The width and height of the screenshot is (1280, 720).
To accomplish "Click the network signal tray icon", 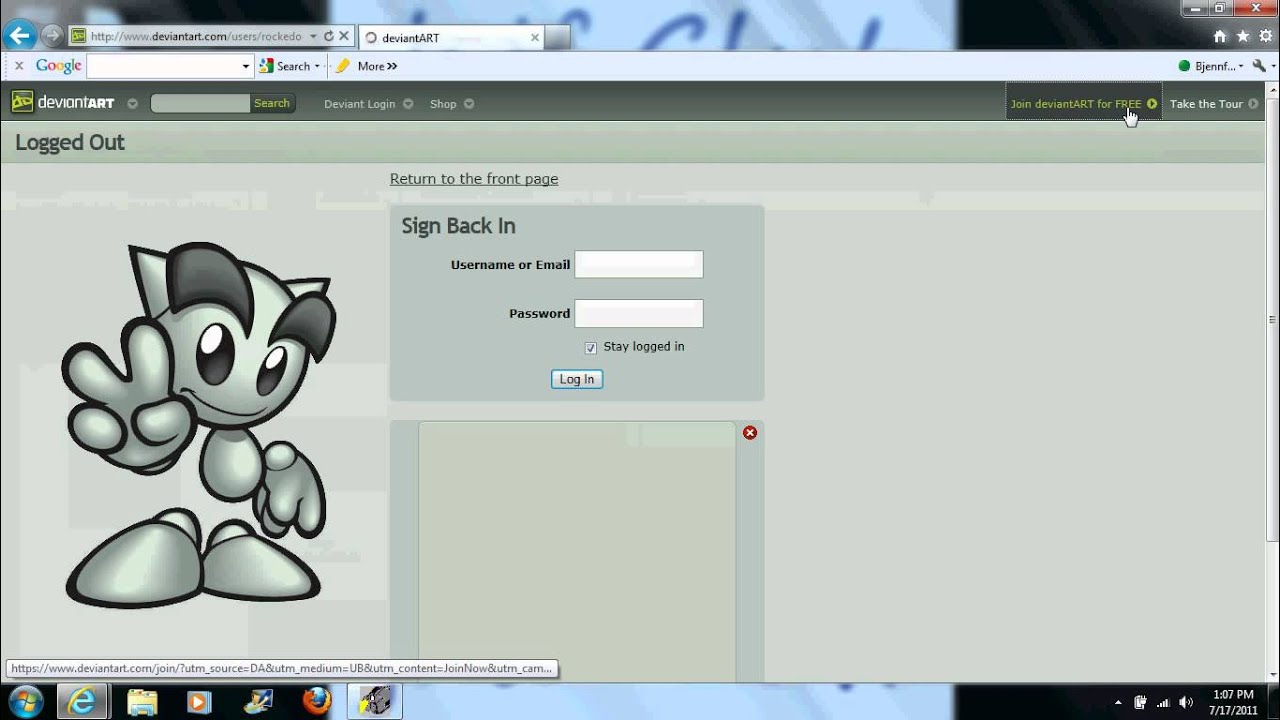I will 1163,702.
